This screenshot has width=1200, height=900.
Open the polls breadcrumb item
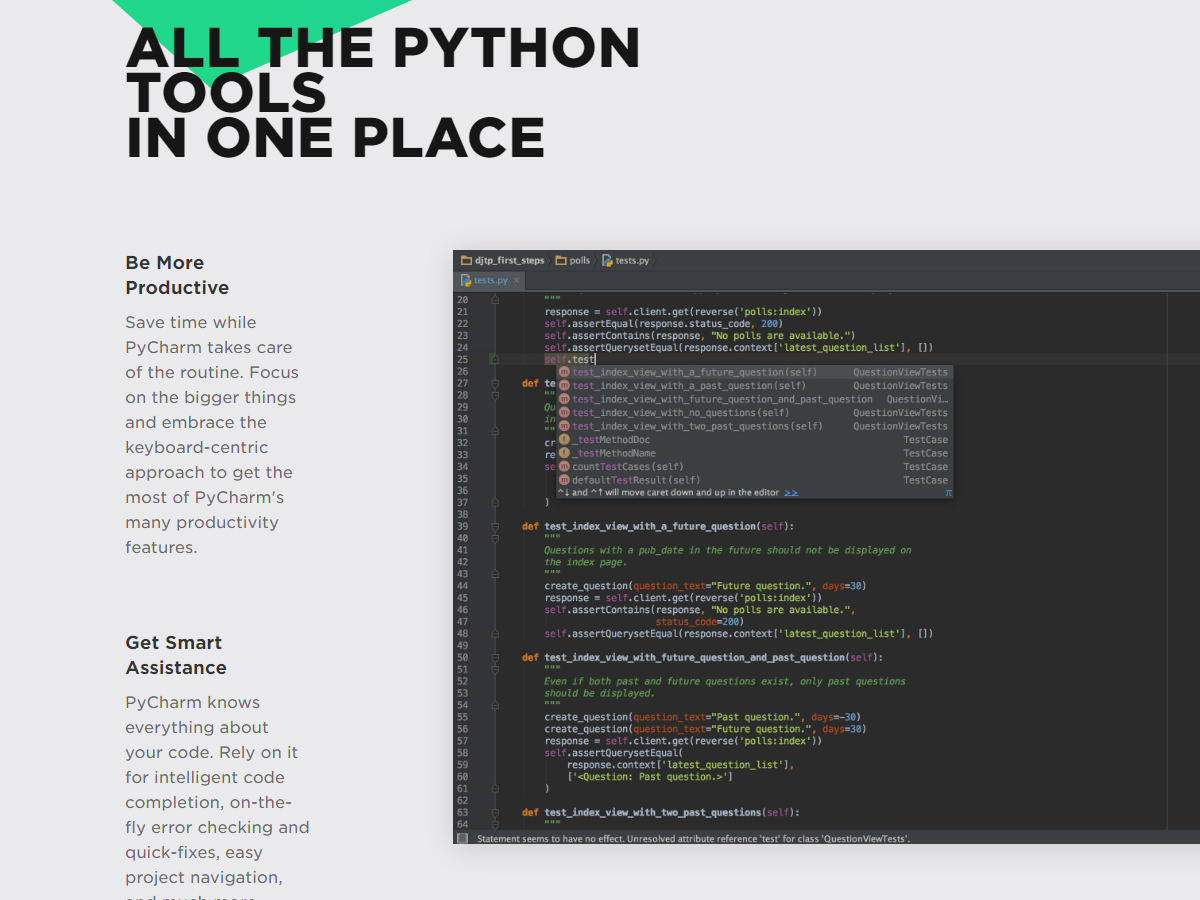click(579, 260)
